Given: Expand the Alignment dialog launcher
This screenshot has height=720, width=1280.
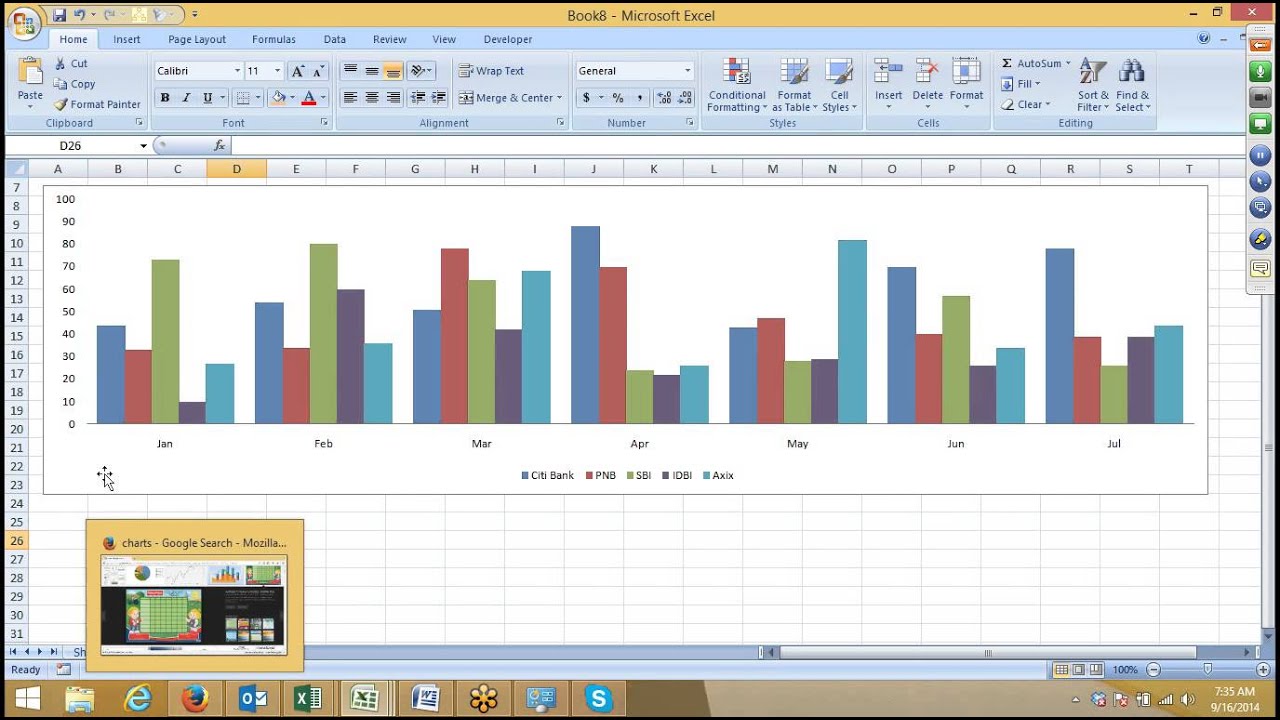Looking at the screenshot, I should (x=560, y=122).
